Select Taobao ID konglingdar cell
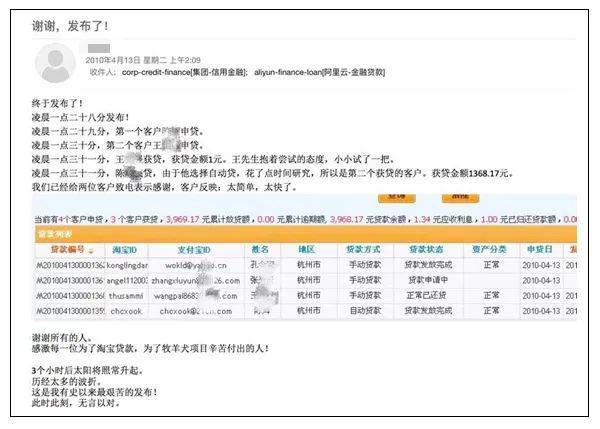Screen dimensions: 600x429 tap(127, 265)
